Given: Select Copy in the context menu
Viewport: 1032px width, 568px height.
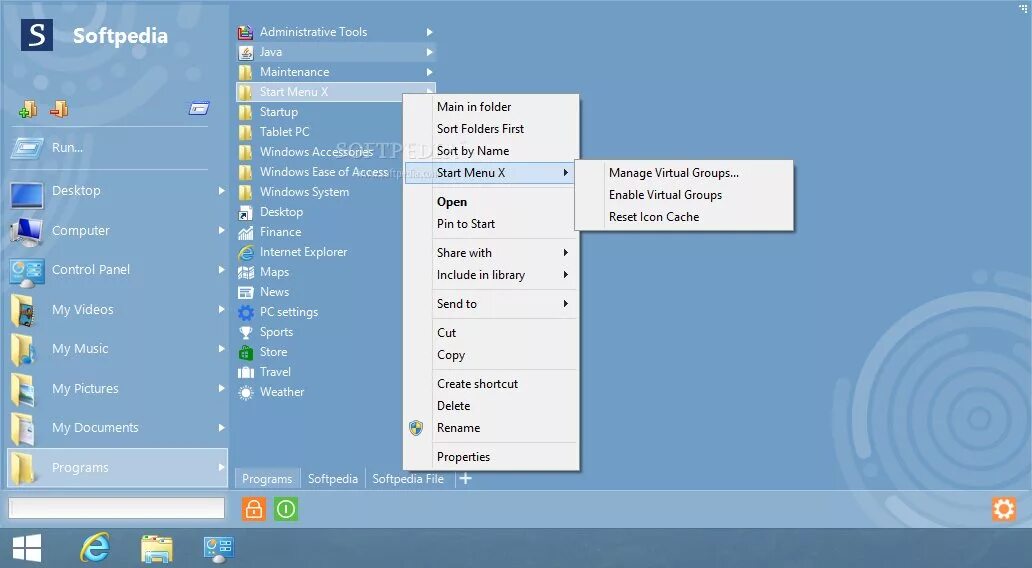Looking at the screenshot, I should point(491,355).
